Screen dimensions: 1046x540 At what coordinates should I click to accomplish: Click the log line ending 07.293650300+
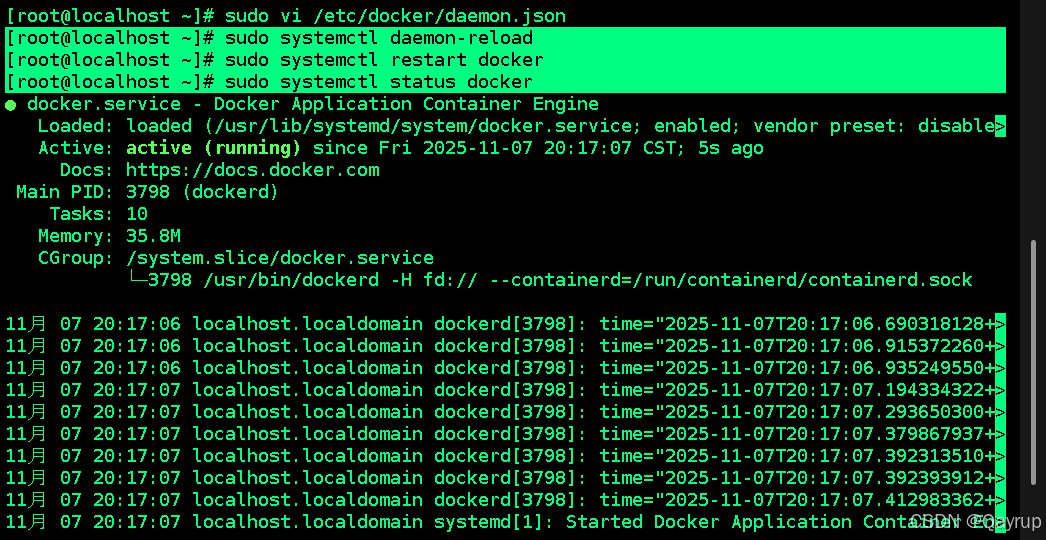[505, 413]
